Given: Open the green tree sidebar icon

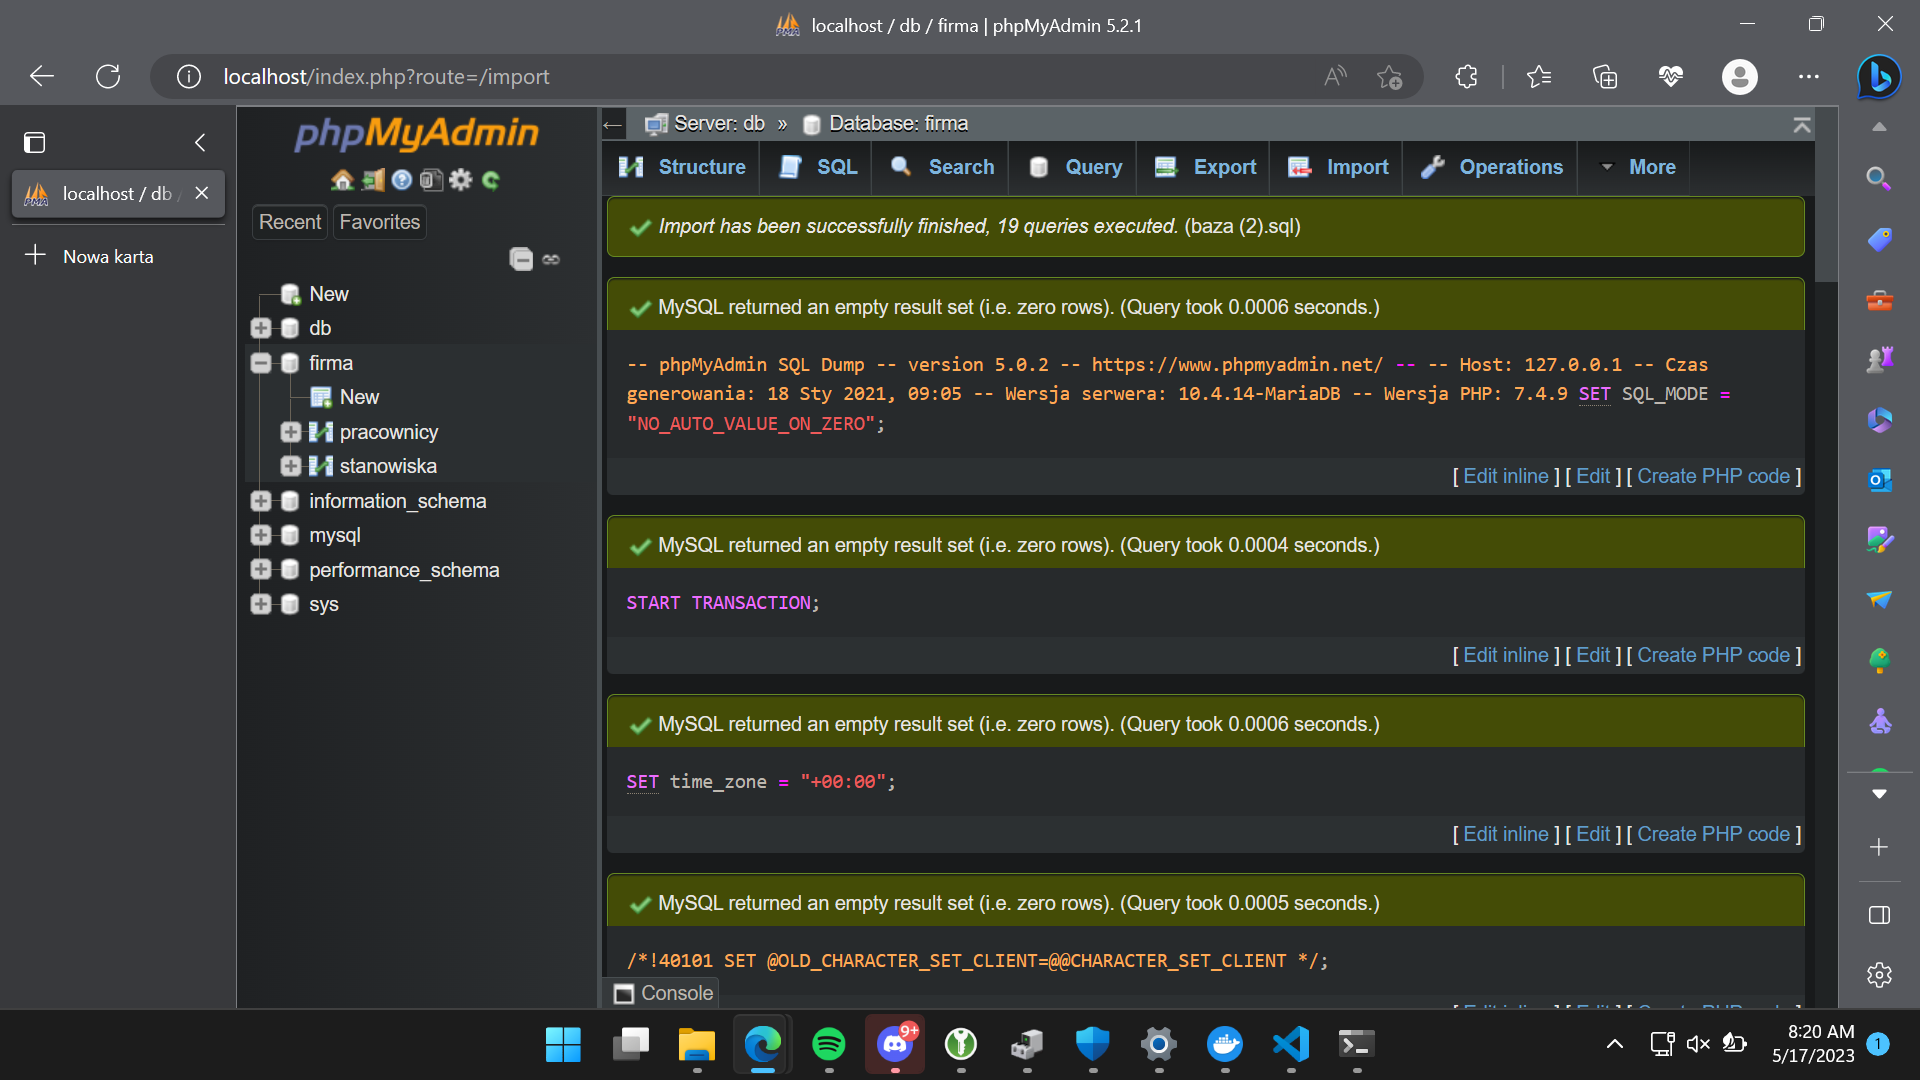Looking at the screenshot, I should click(x=1879, y=660).
